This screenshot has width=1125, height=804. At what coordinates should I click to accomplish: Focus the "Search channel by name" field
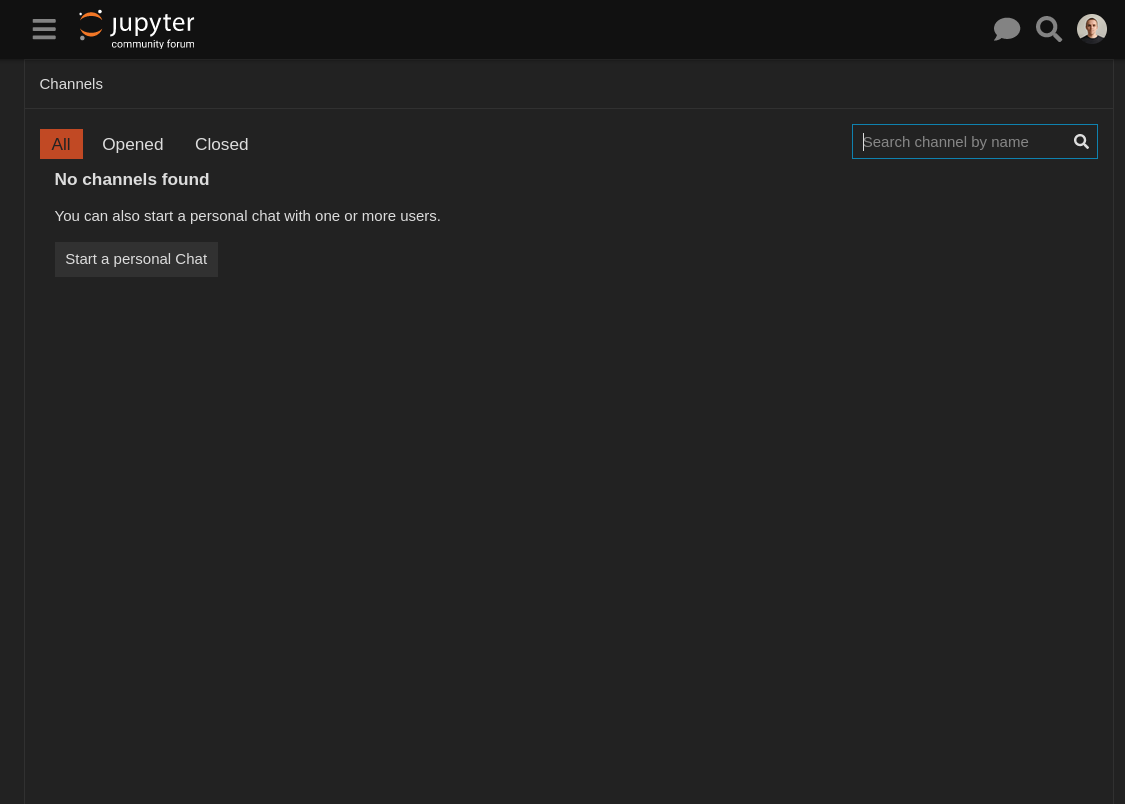click(960, 141)
